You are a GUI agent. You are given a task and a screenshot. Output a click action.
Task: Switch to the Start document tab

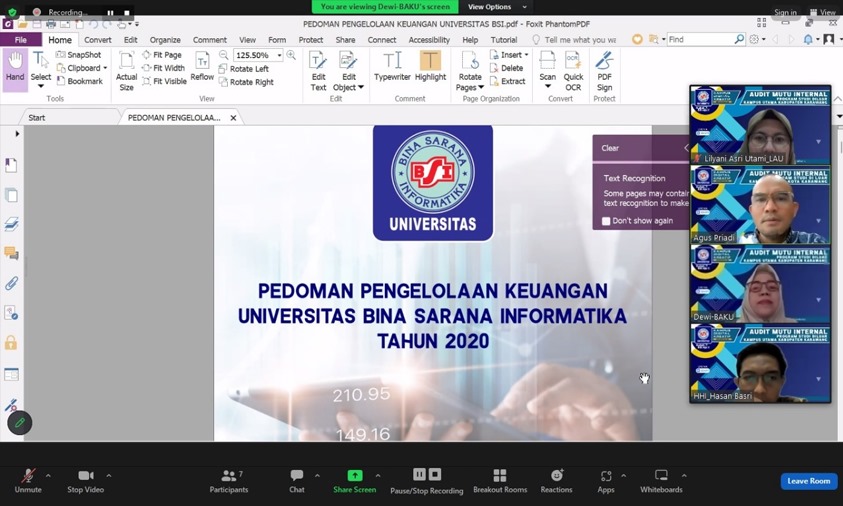[37, 118]
